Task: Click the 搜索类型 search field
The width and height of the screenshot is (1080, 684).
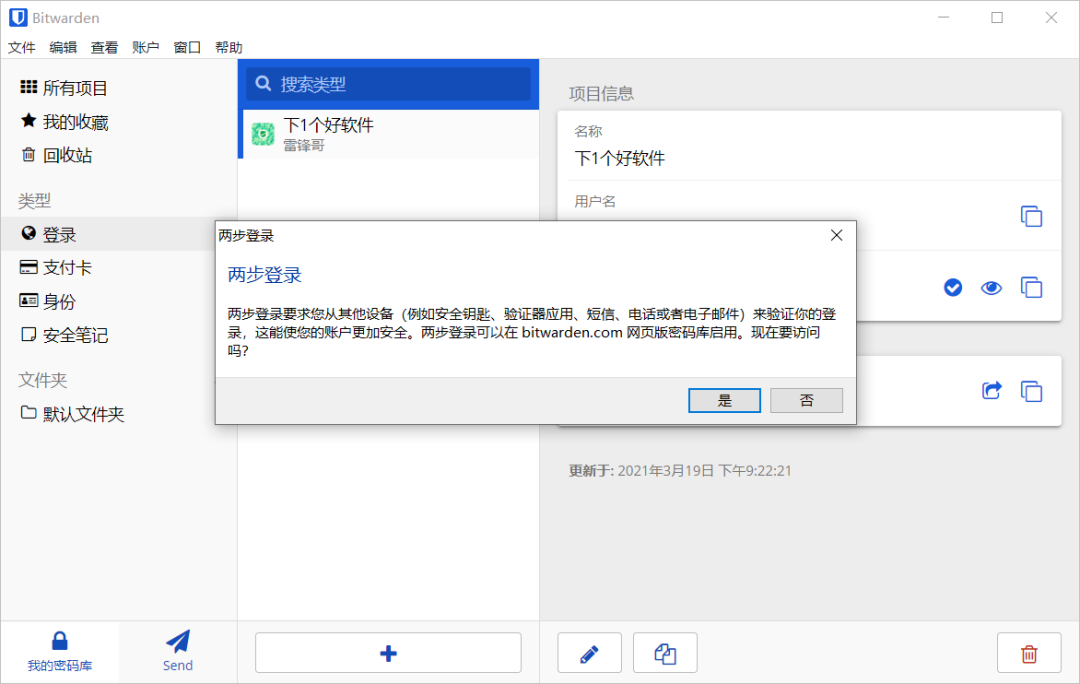Action: [x=388, y=84]
